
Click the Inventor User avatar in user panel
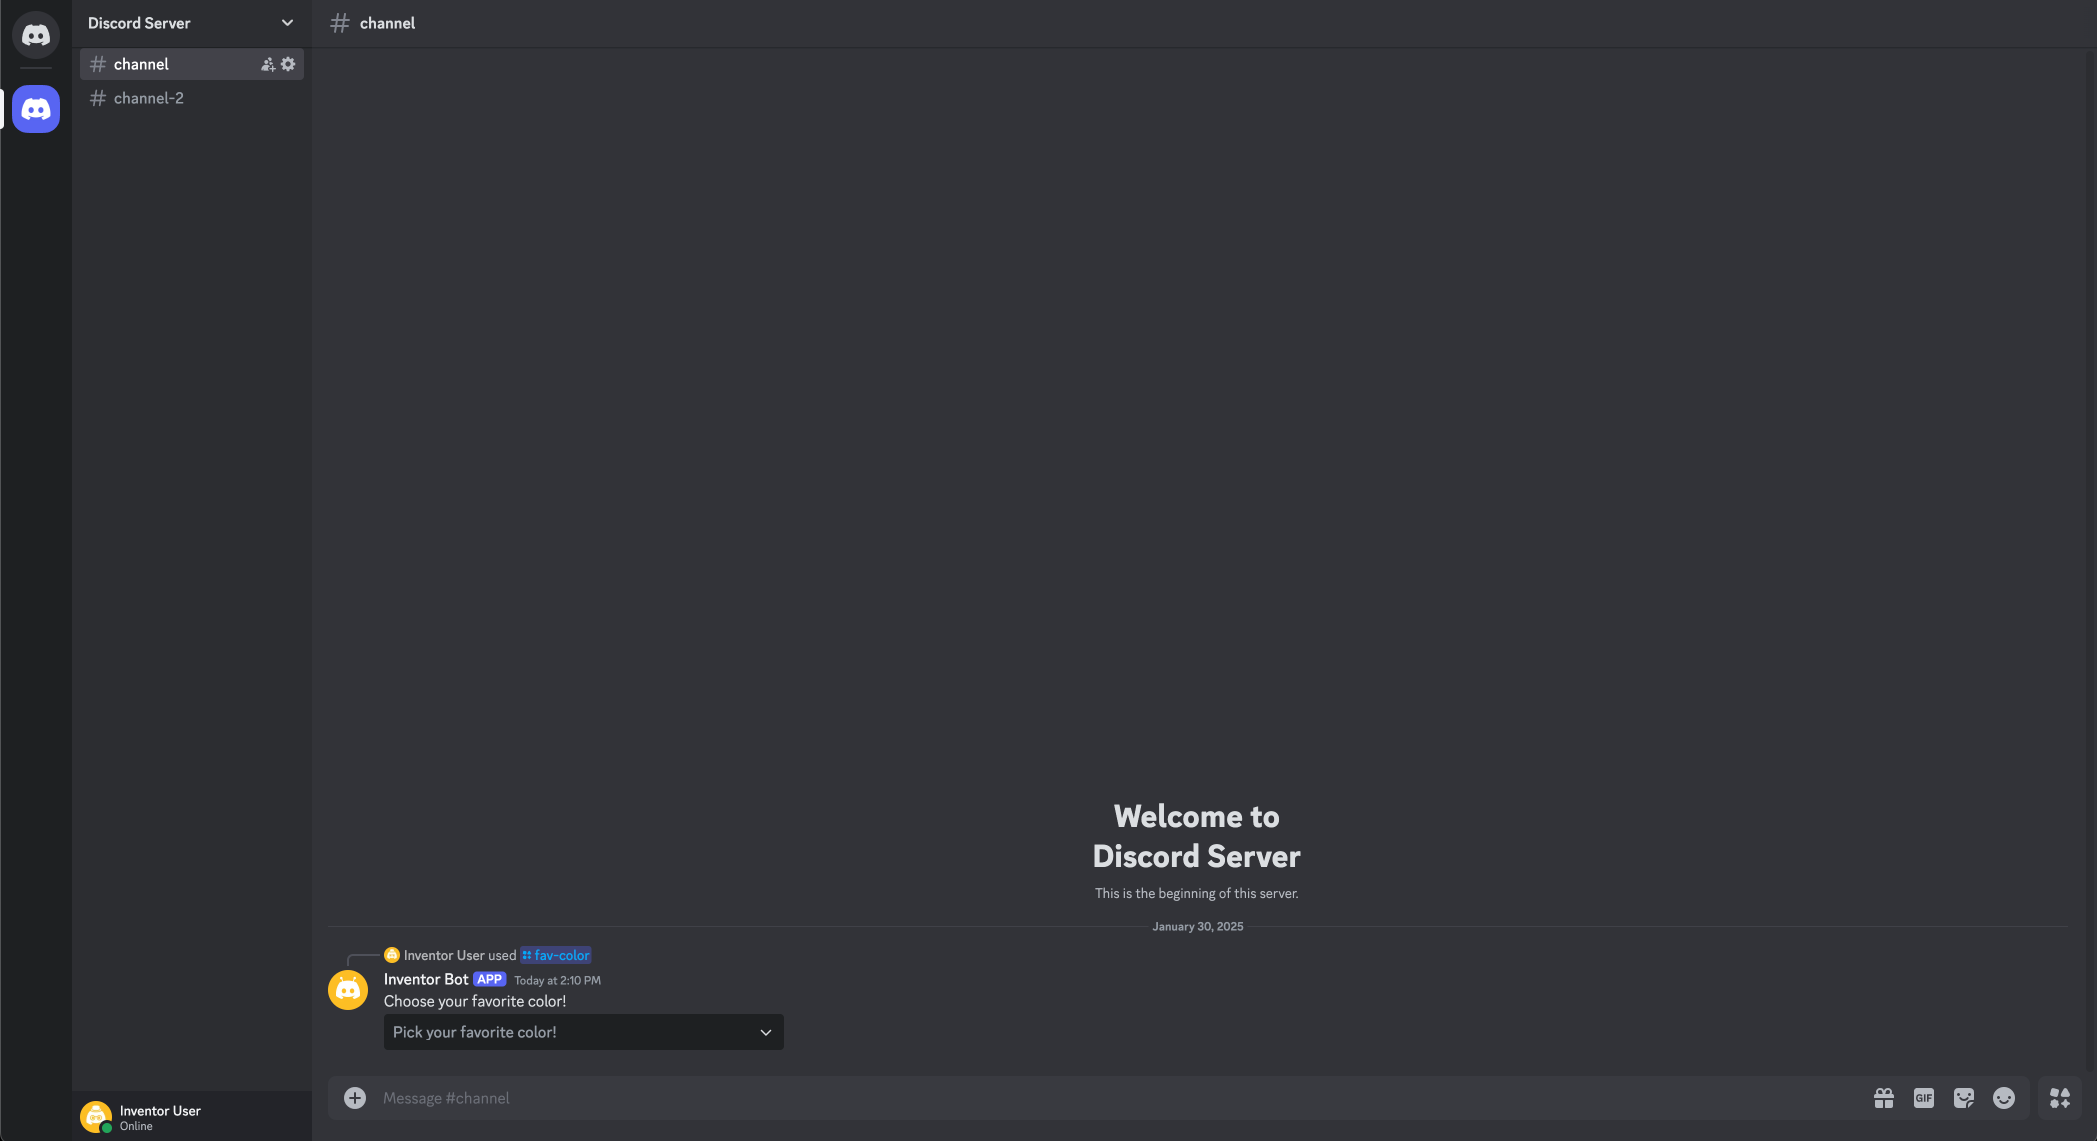(96, 1117)
